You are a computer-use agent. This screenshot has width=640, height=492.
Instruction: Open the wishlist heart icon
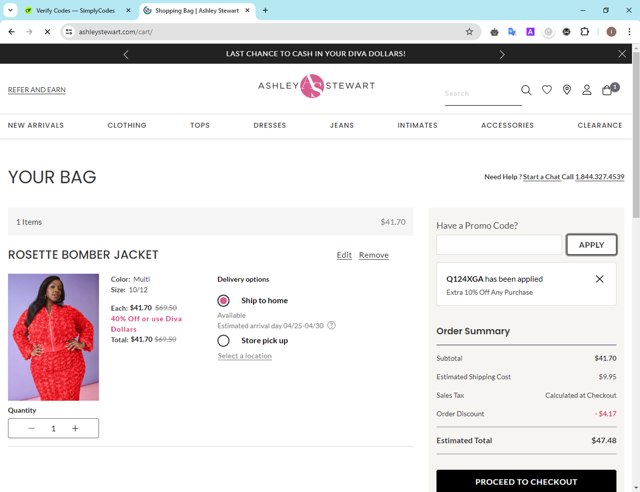[547, 89]
